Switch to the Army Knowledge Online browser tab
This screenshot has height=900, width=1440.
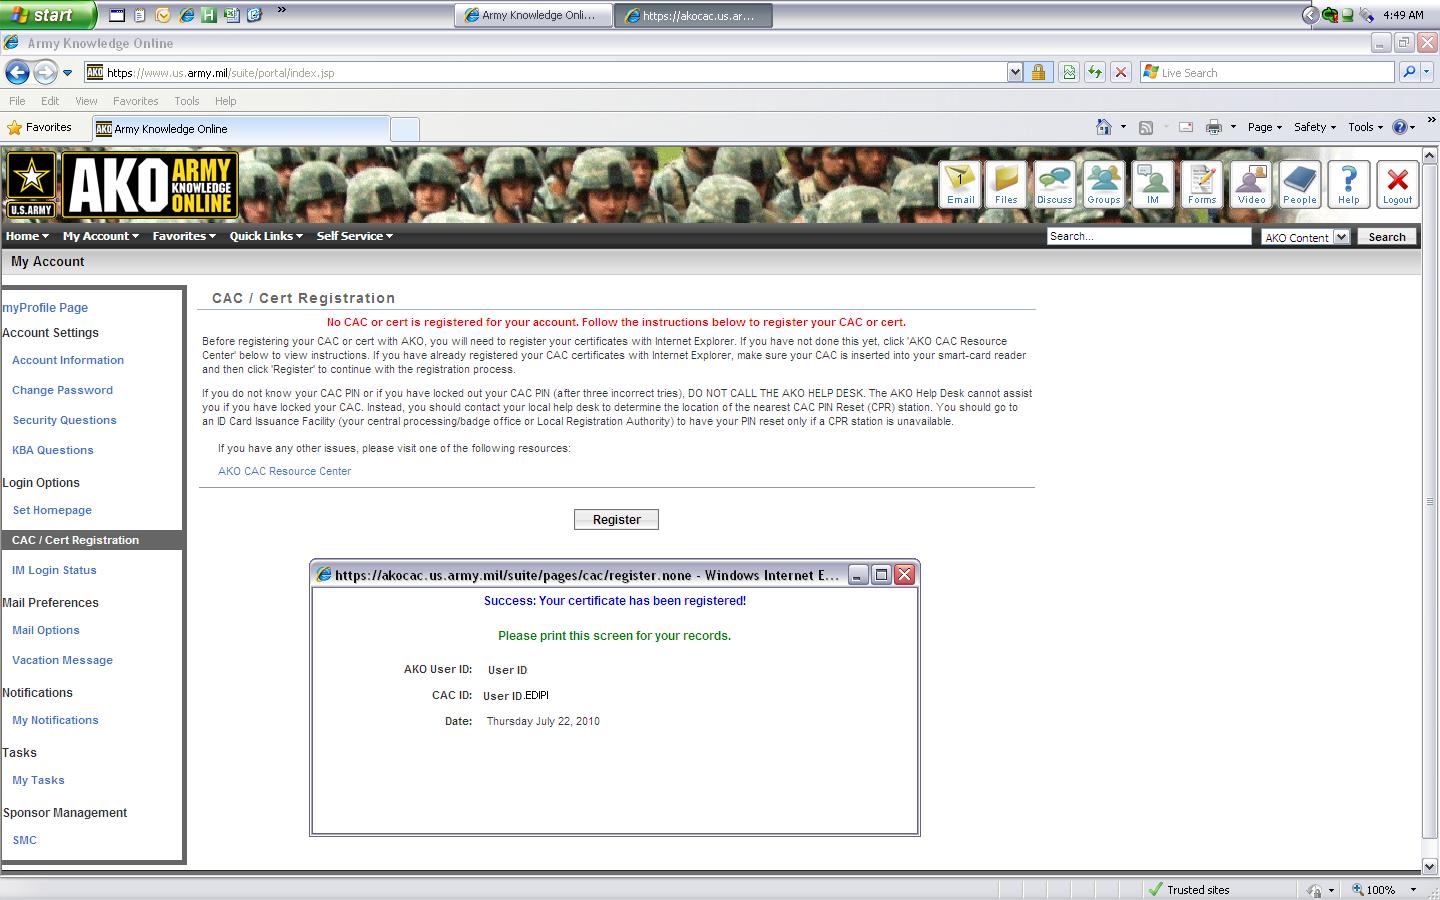(x=240, y=129)
